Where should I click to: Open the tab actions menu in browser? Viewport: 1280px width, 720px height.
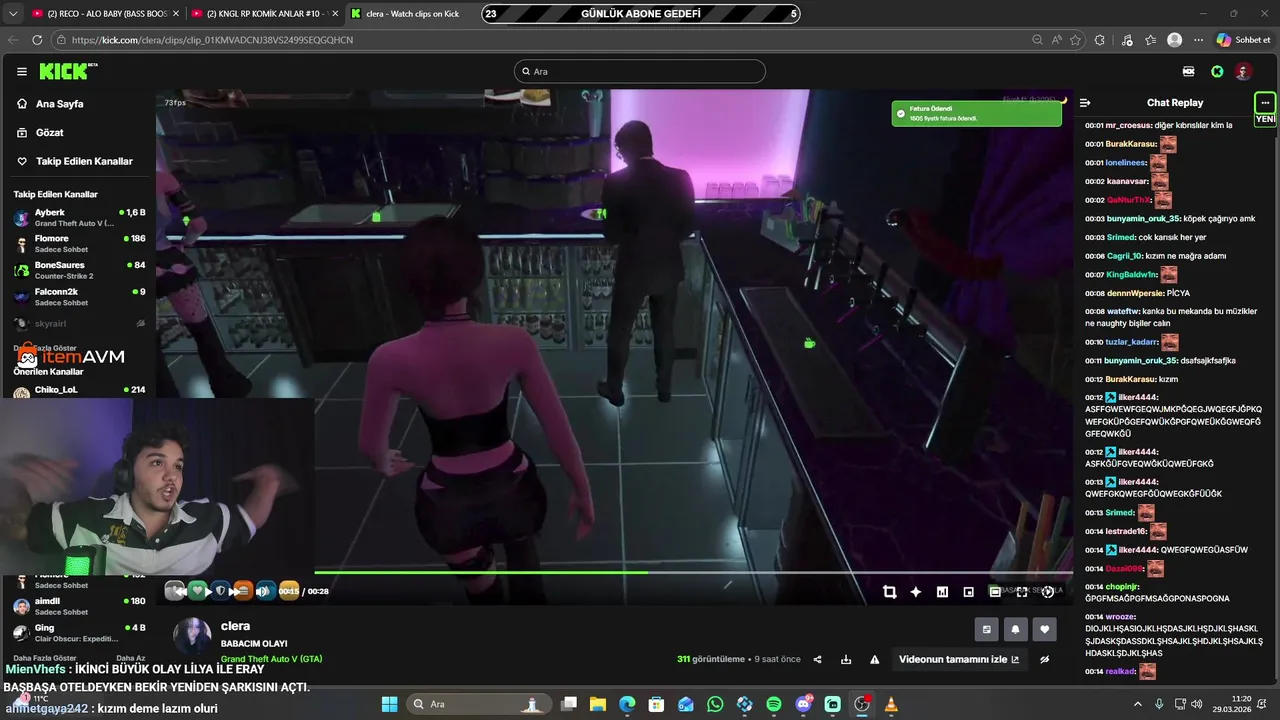pyautogui.click(x=11, y=13)
